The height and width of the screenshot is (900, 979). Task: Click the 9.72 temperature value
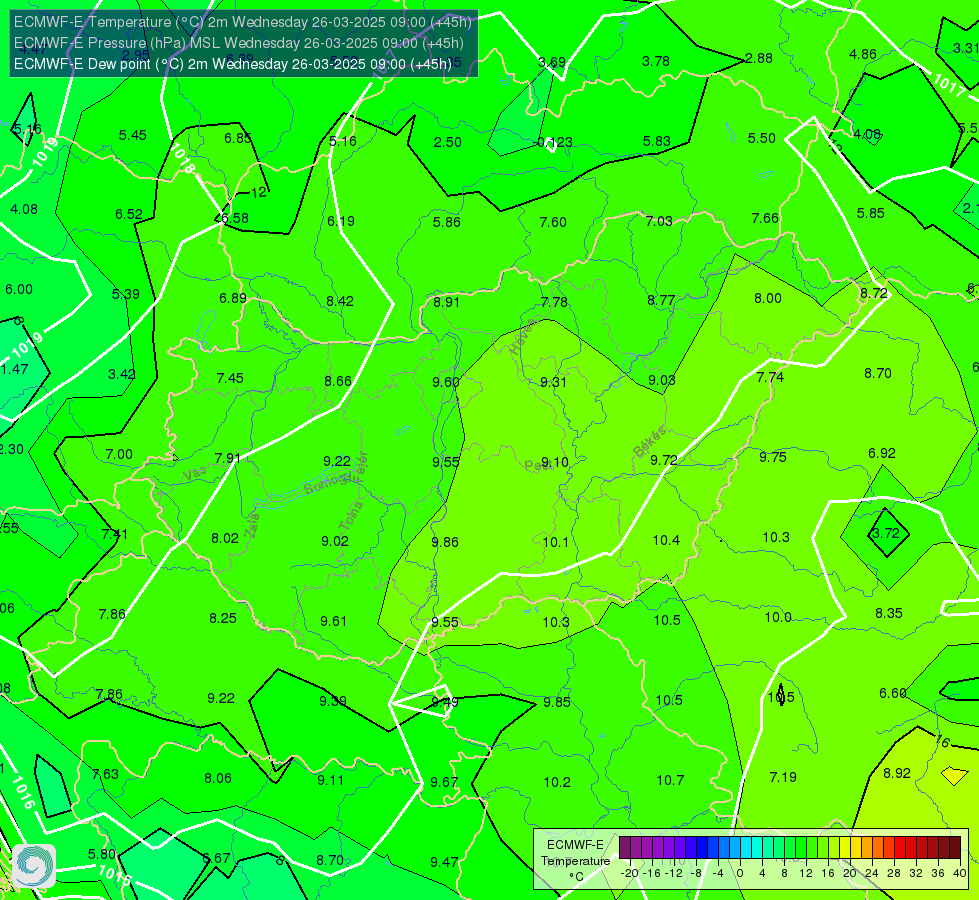click(x=664, y=460)
